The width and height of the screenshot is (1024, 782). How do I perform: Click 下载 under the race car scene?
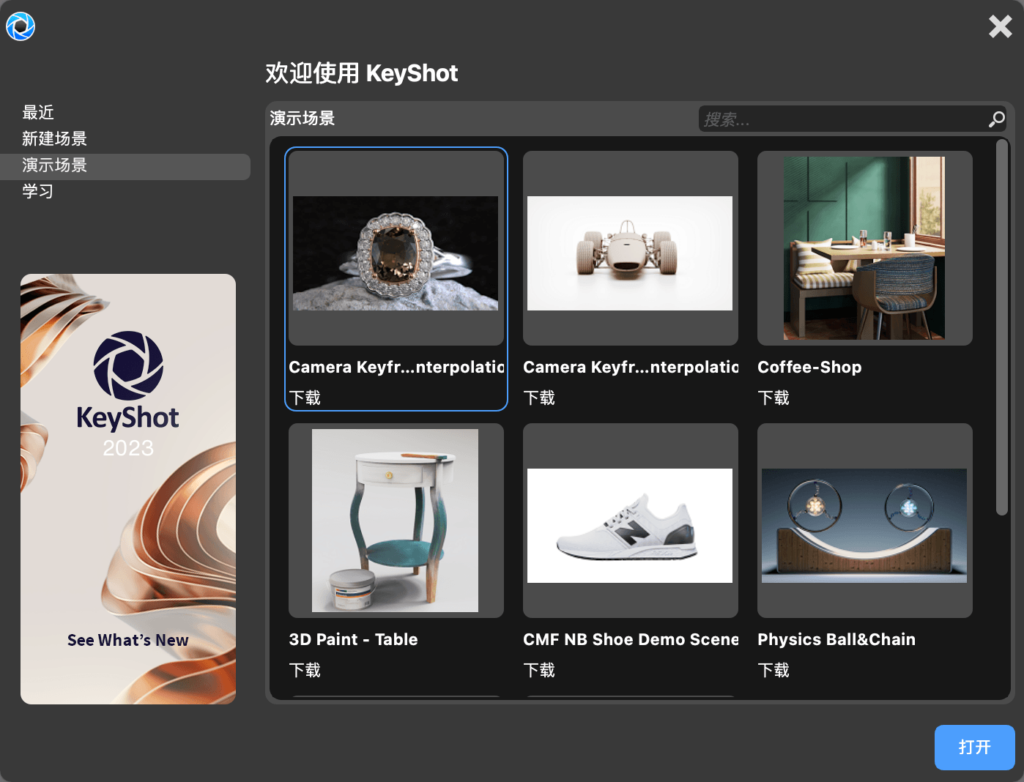click(x=539, y=398)
